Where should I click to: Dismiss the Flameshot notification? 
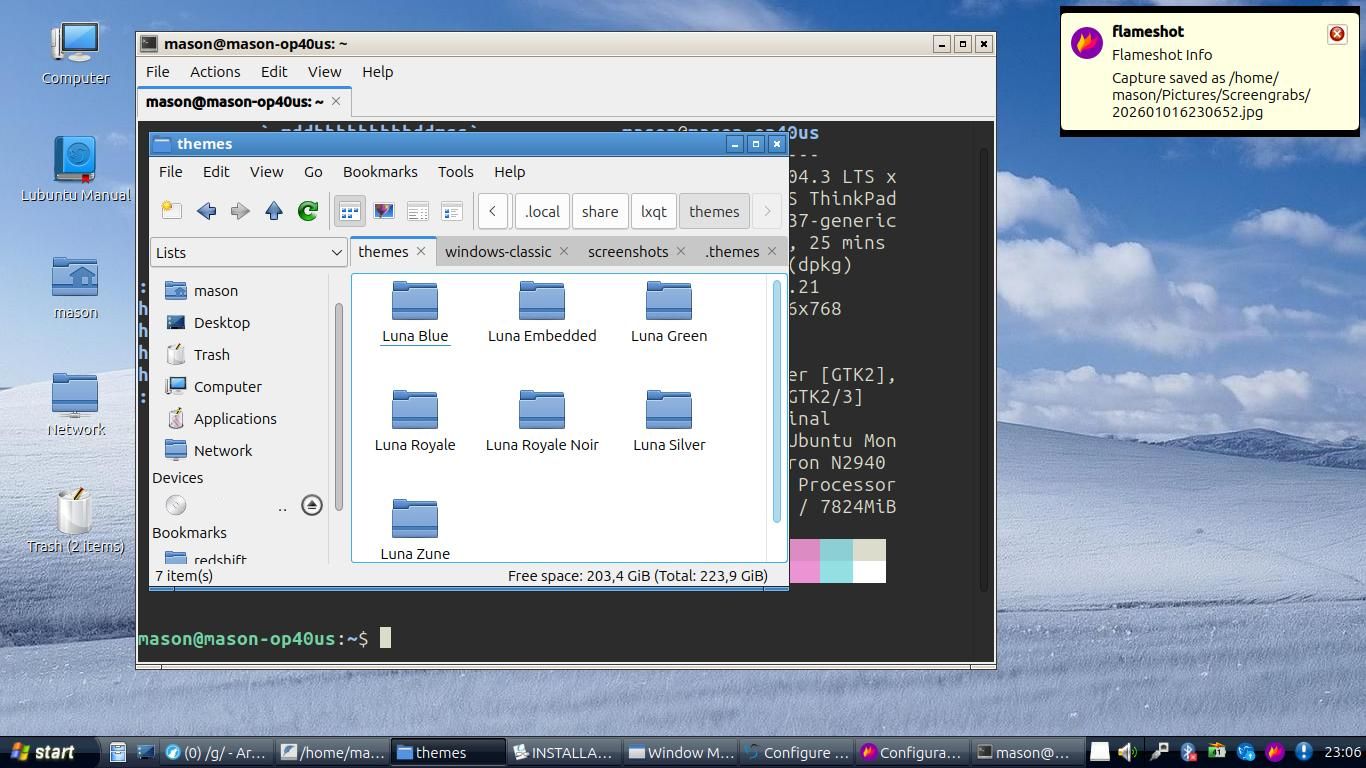pyautogui.click(x=1336, y=34)
